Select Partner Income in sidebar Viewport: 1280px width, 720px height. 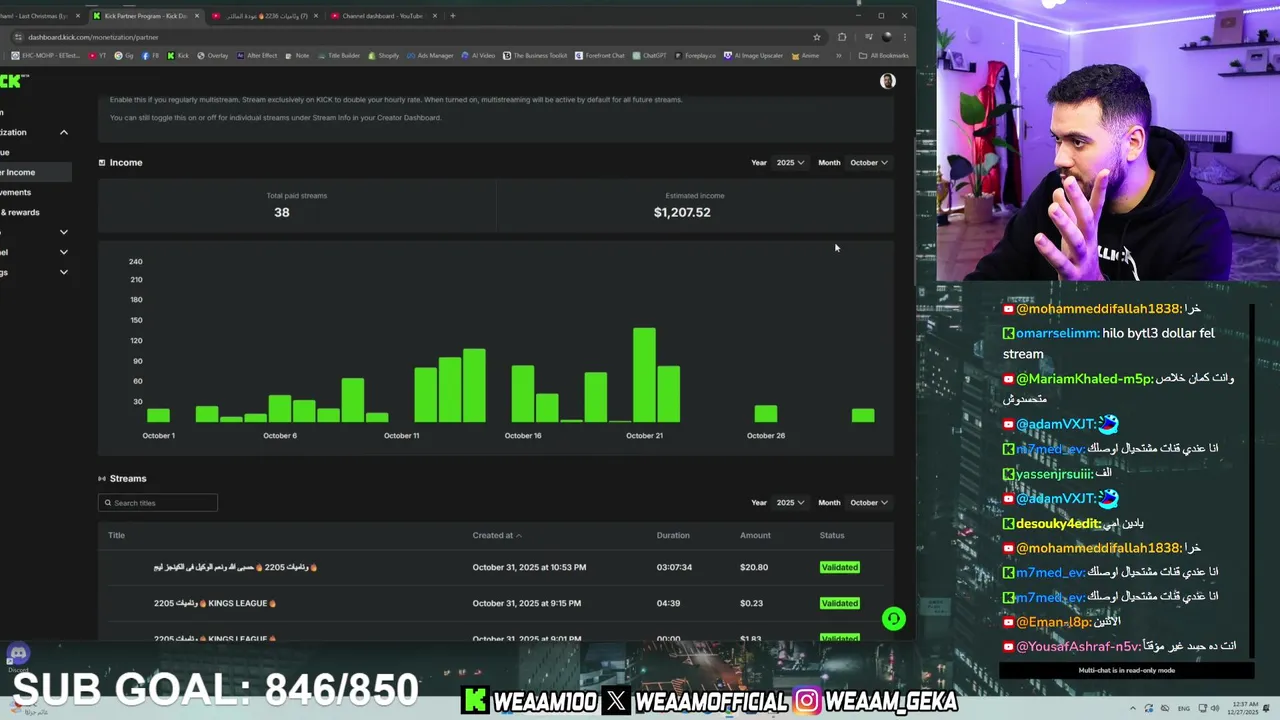(35, 172)
